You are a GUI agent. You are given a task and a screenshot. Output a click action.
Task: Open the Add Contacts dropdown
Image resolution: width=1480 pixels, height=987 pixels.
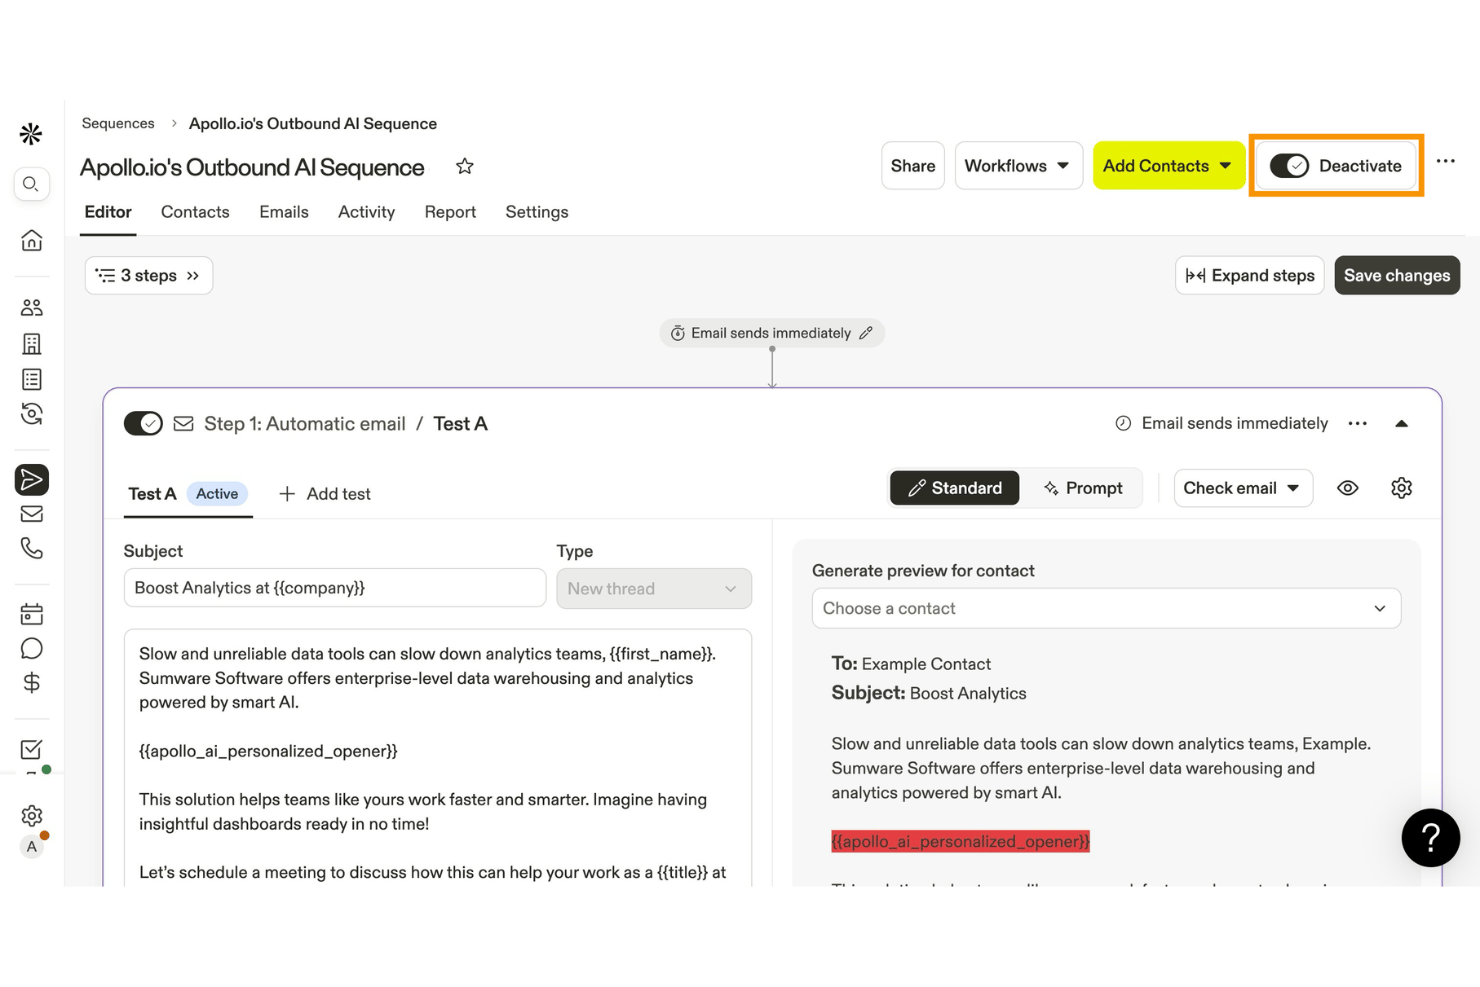[1168, 166]
